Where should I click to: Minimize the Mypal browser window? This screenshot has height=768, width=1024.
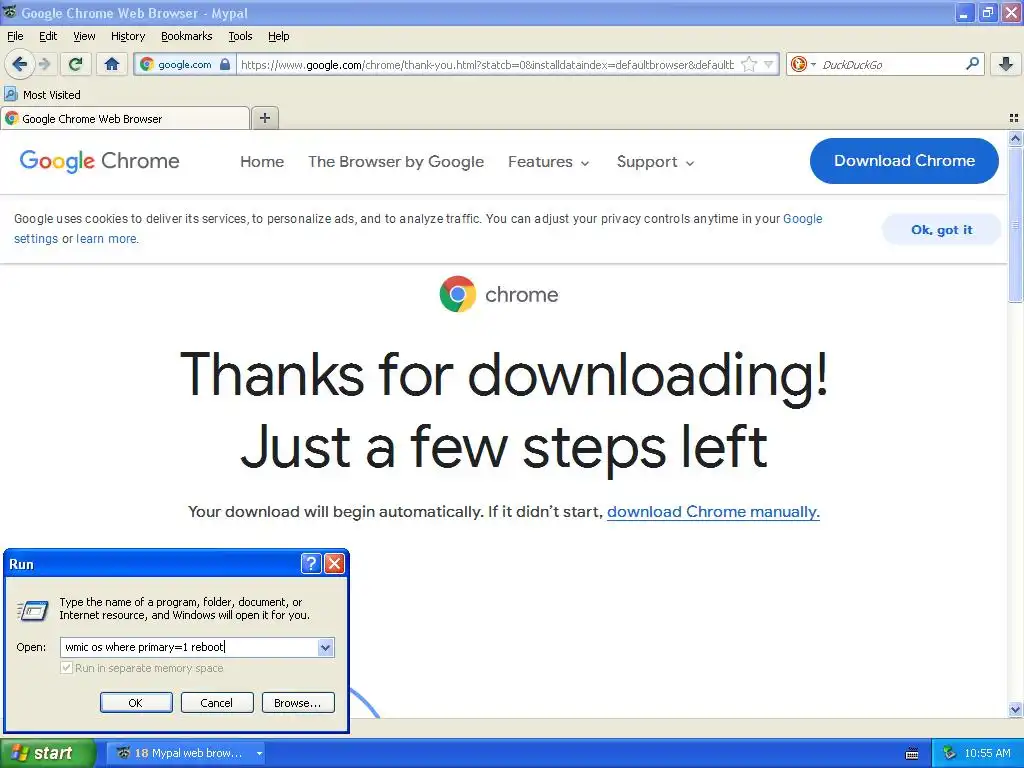[965, 12]
